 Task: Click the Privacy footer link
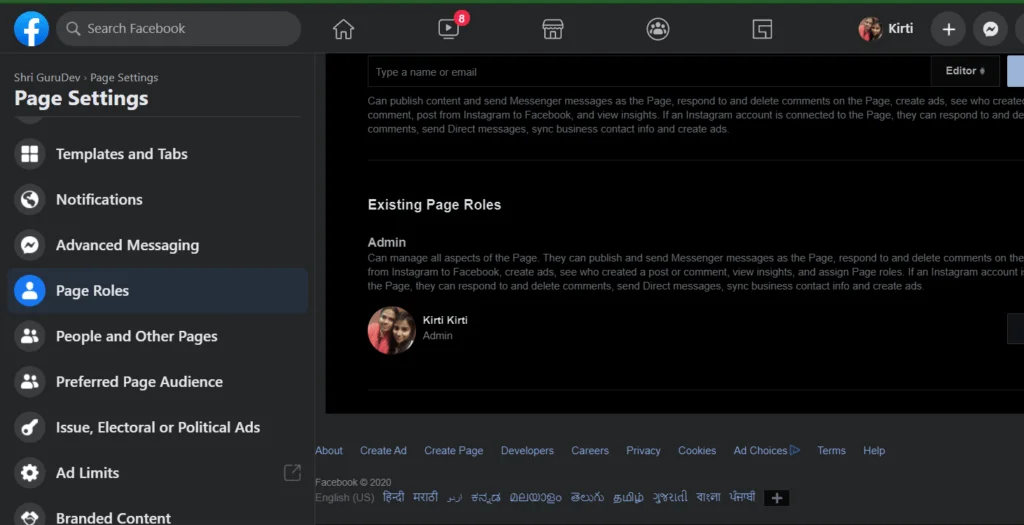[643, 451]
